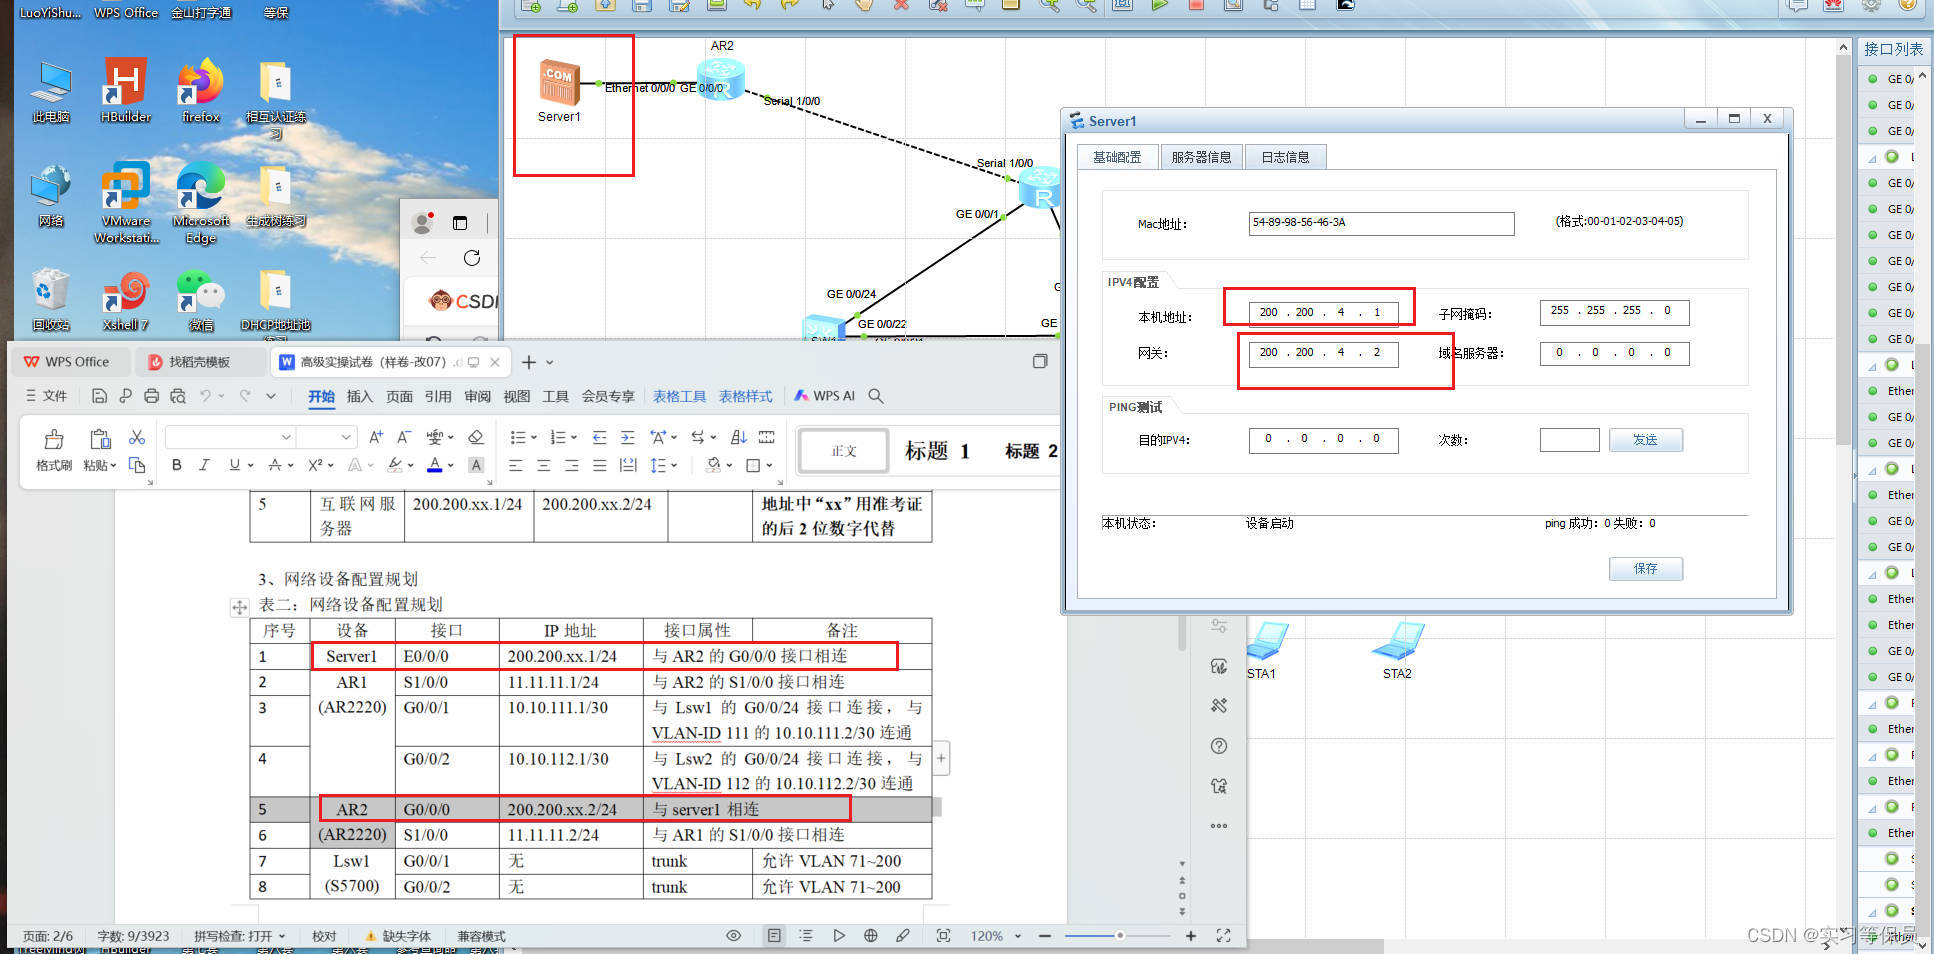This screenshot has width=1934, height=954.
Task: Click the 保存 button in Server1 dialog
Action: pyautogui.click(x=1645, y=568)
